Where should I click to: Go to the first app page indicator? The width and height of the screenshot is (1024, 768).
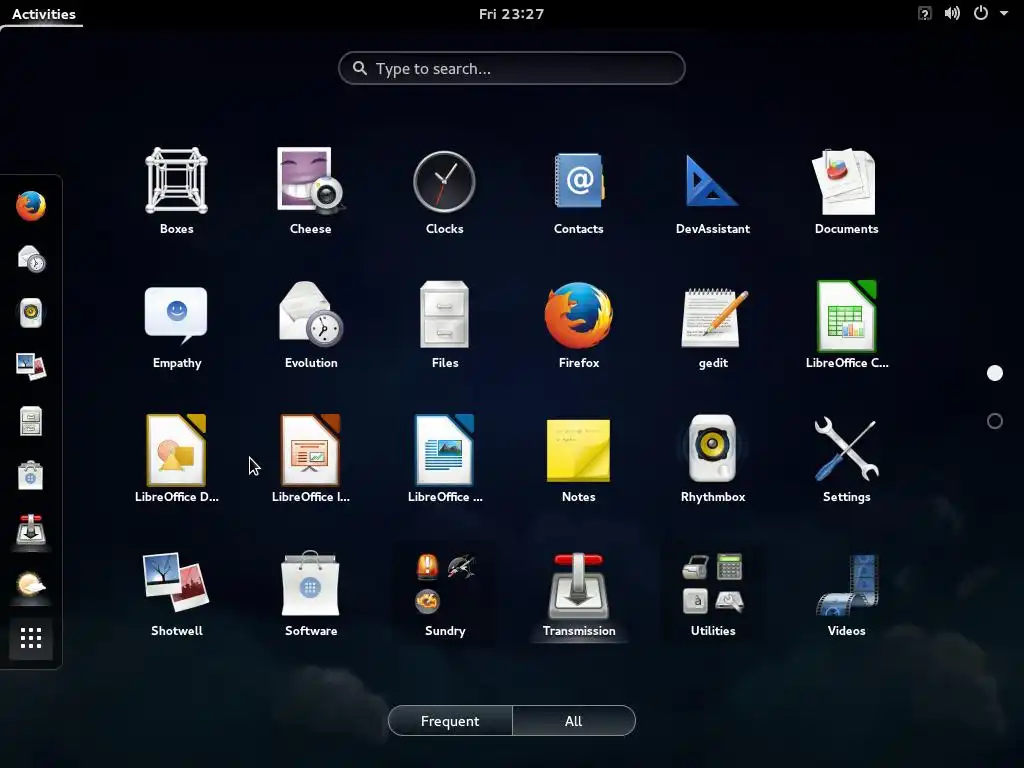tap(995, 373)
